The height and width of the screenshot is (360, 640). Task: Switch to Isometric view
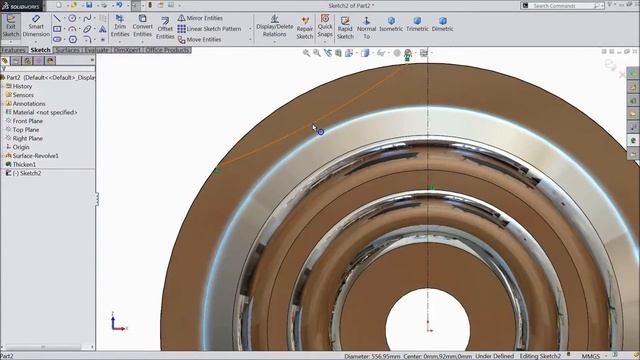391,24
